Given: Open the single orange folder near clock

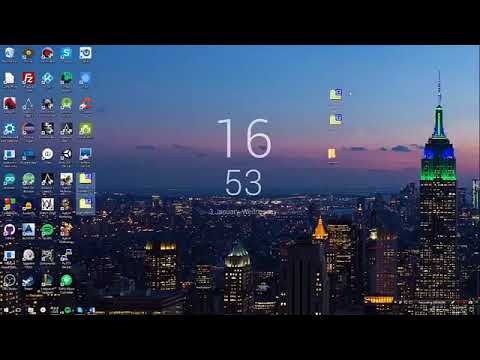Looking at the screenshot, I should [332, 154].
